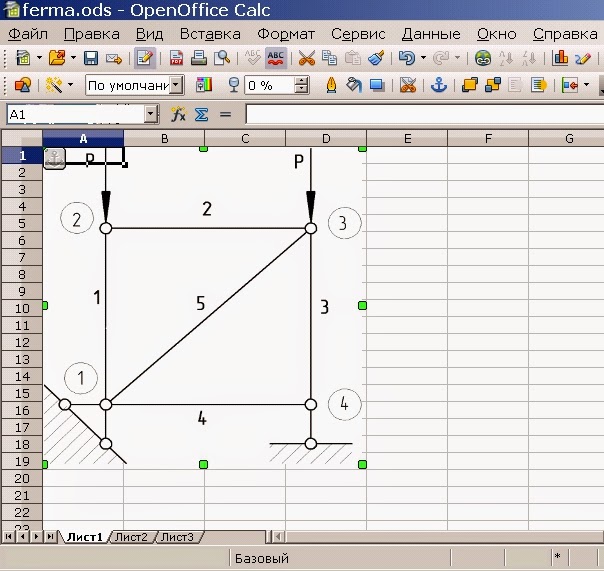
Task: Change anchor with the toolbar anchor icon
Action: point(439,85)
